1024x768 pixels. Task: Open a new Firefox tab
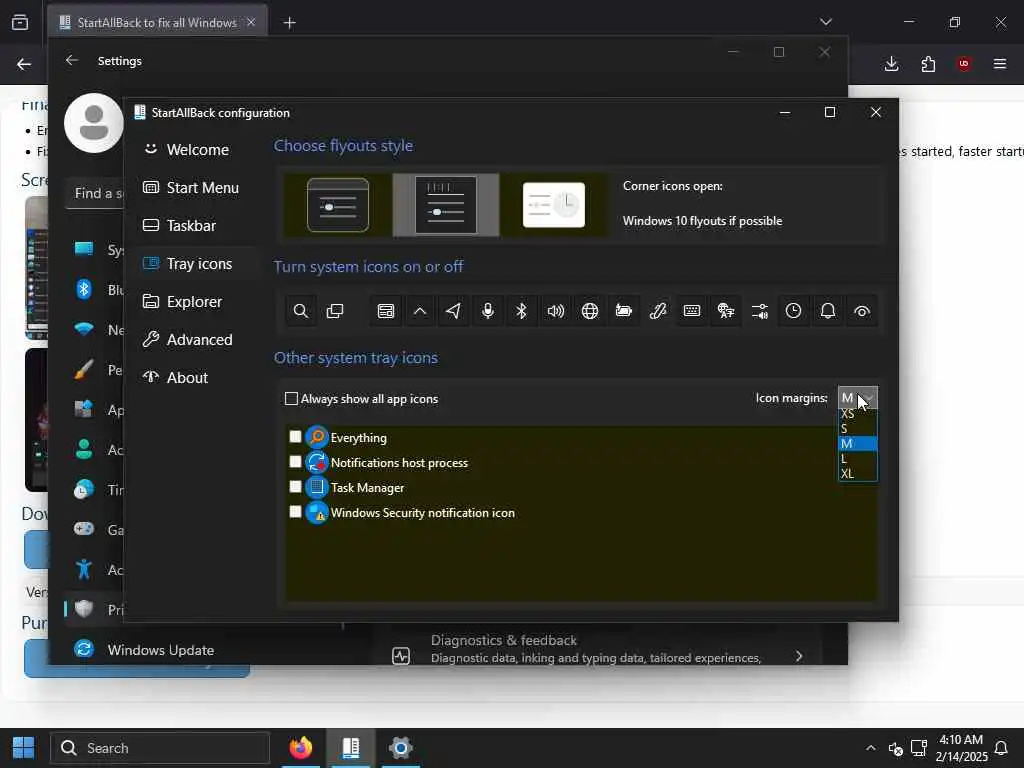[x=289, y=23]
